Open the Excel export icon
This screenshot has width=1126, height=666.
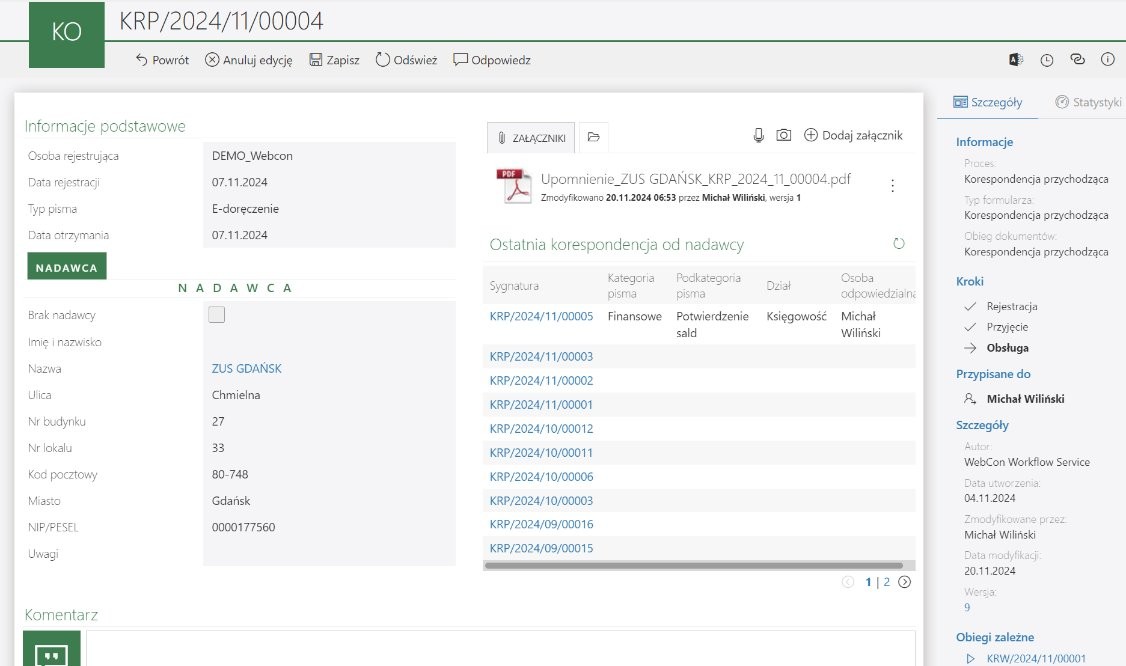[1016, 60]
